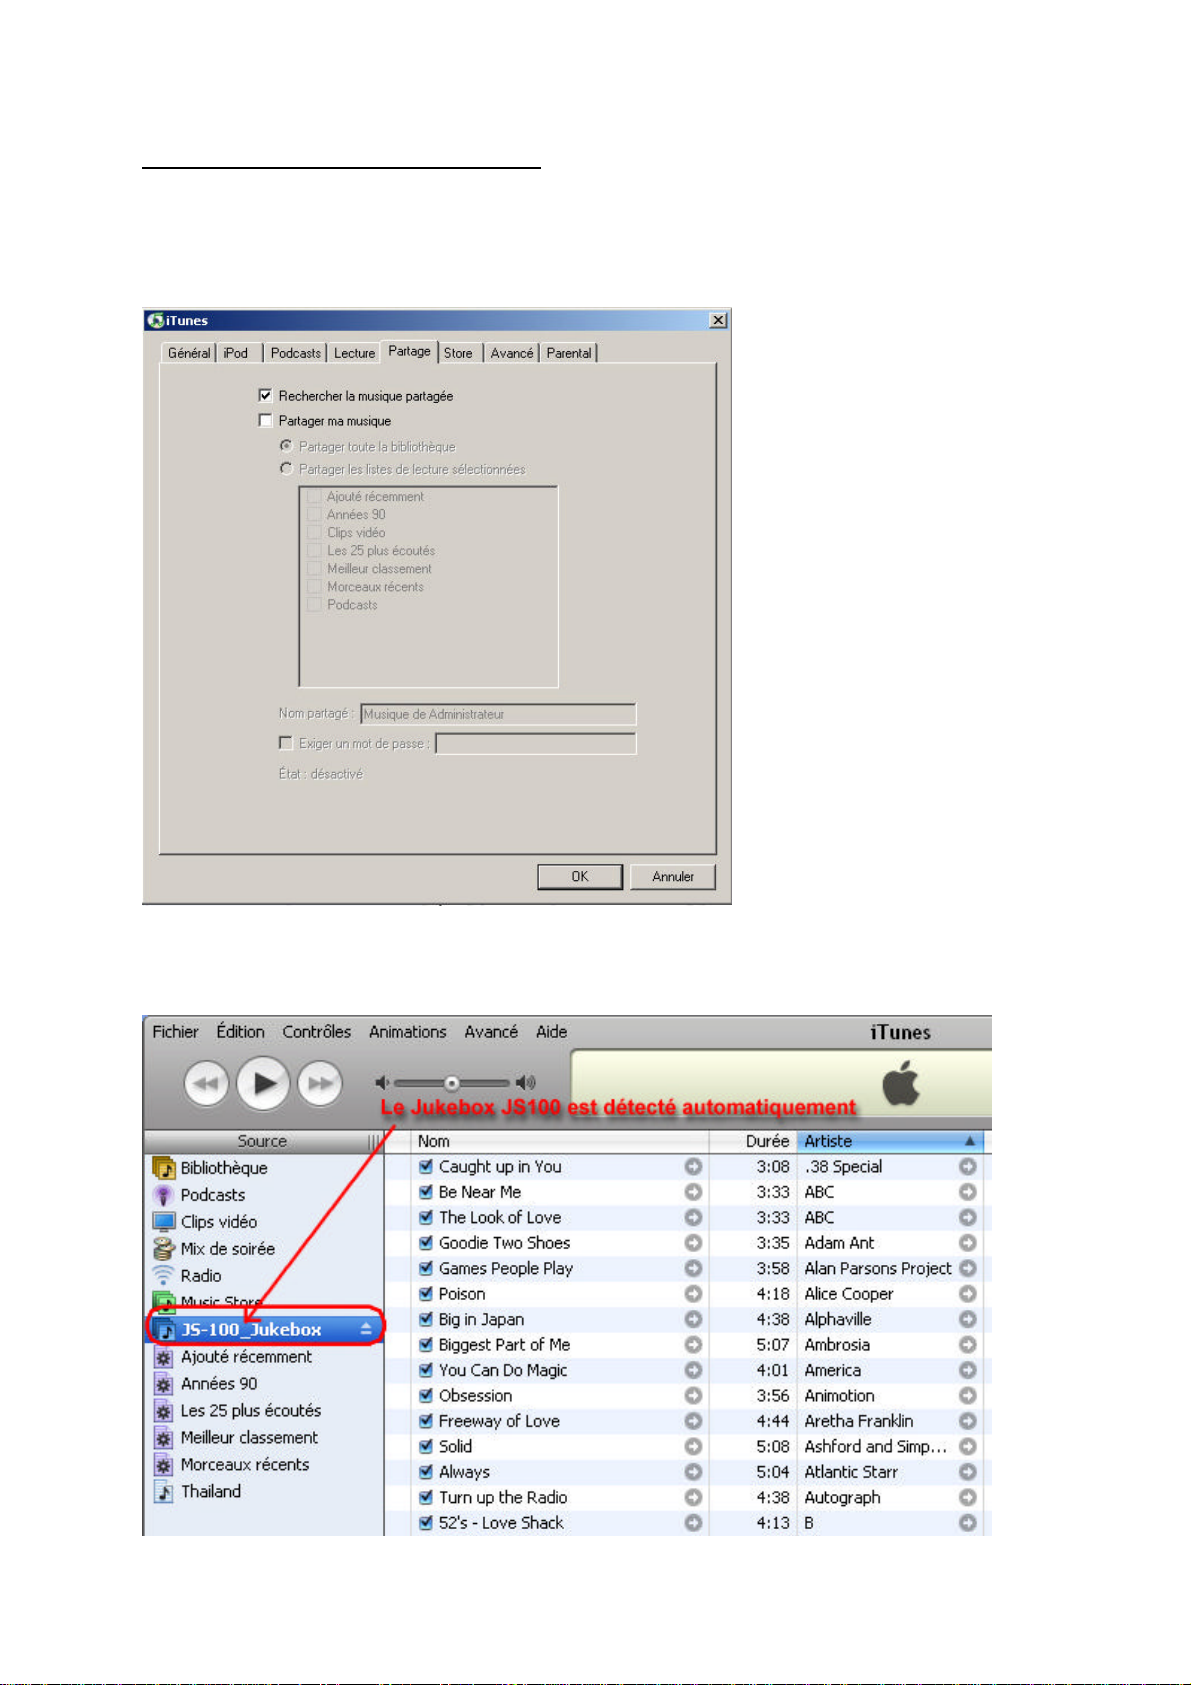This screenshot has height=1685, width=1191.
Task: Click arrow icon next to Games People Play
Action: [x=693, y=1268]
